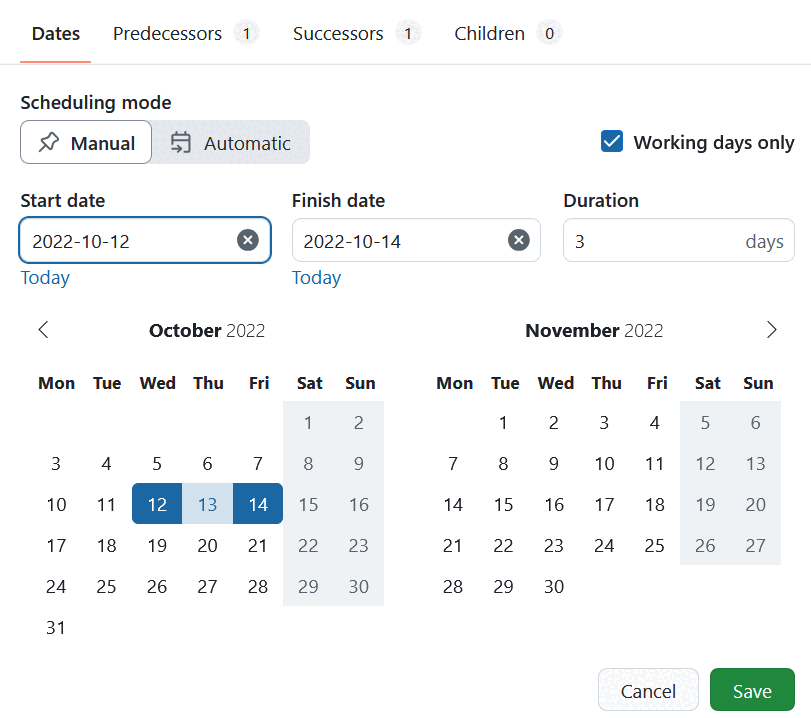Open the Predecessors tab

coord(166,32)
